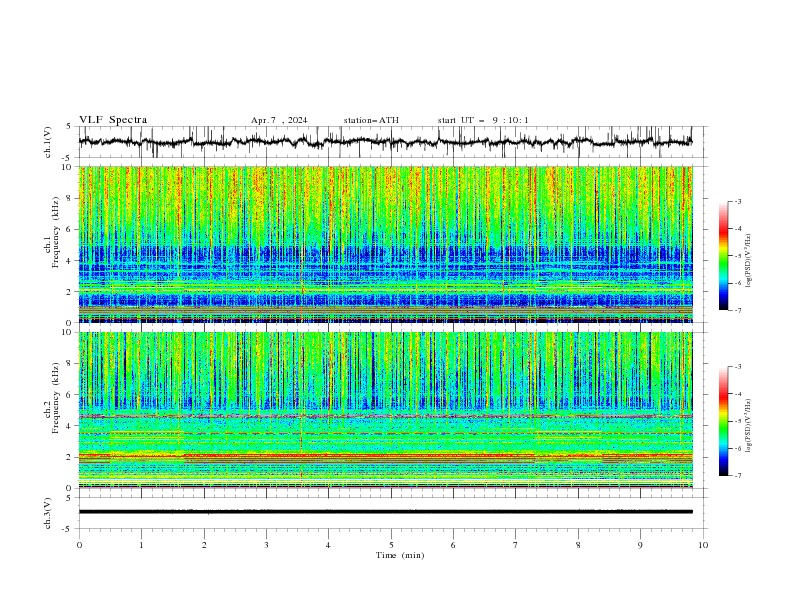Screen dimensions: 792x612
Task: Click the ch.2 spectrogram panel
Action: point(385,410)
